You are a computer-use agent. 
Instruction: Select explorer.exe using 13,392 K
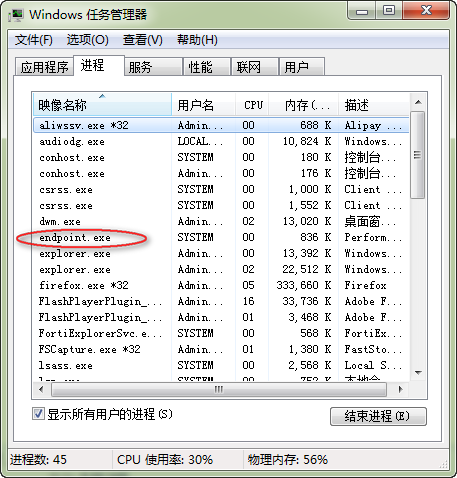point(221,253)
